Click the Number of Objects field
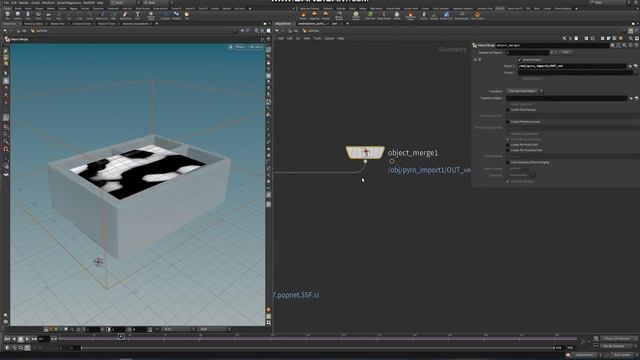The image size is (640, 360). pos(527,52)
